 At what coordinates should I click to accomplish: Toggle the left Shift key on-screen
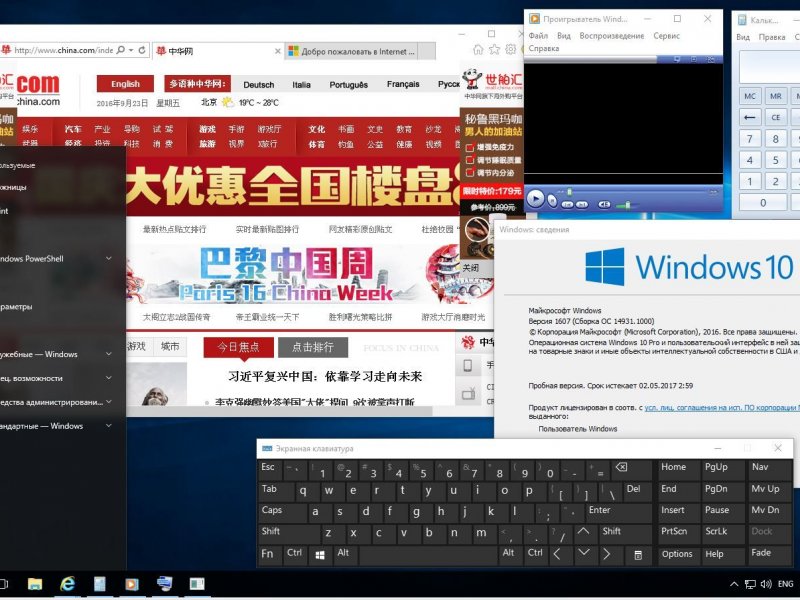point(289,533)
